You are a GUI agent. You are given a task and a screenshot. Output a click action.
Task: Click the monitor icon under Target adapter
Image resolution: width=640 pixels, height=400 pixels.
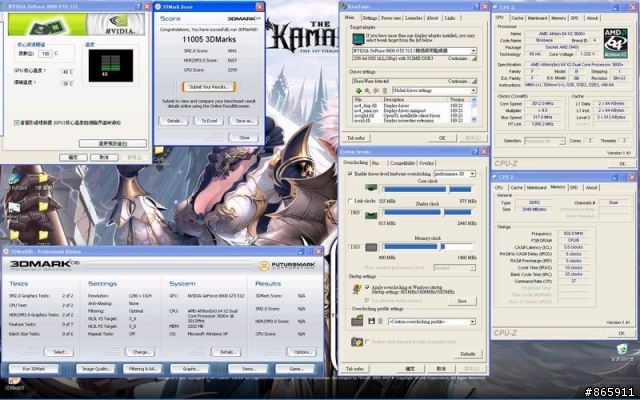(358, 39)
